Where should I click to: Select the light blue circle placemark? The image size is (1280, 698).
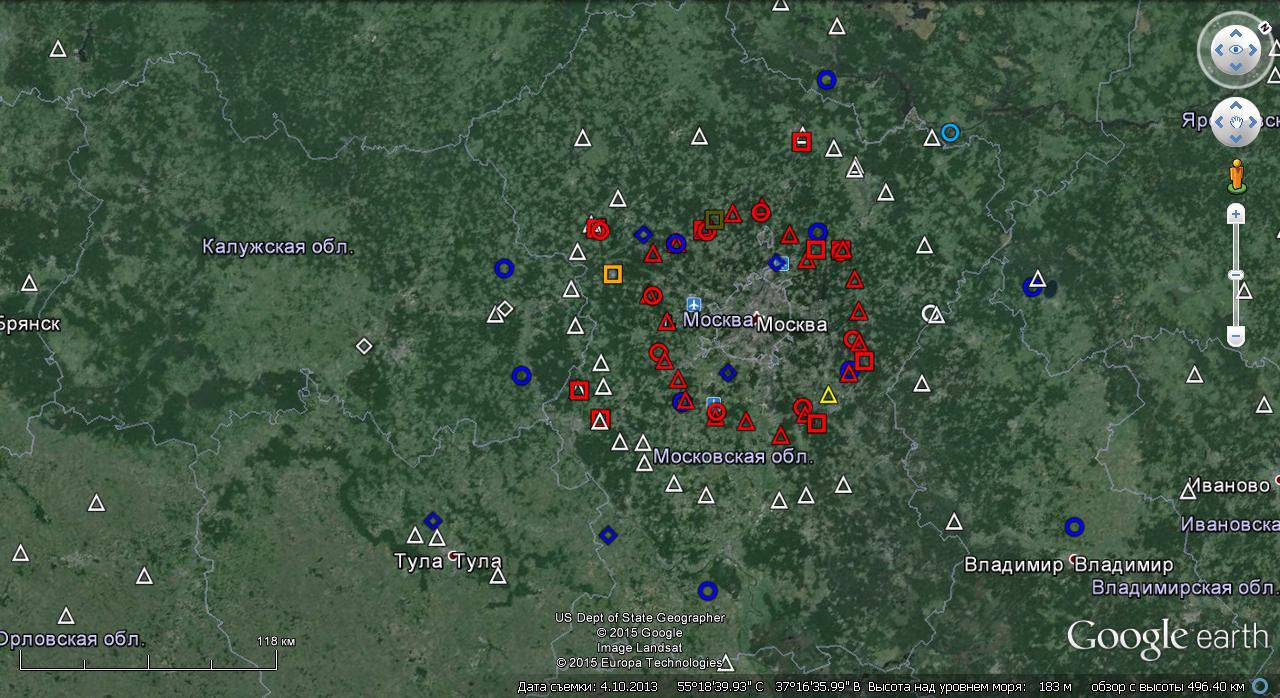point(950,132)
